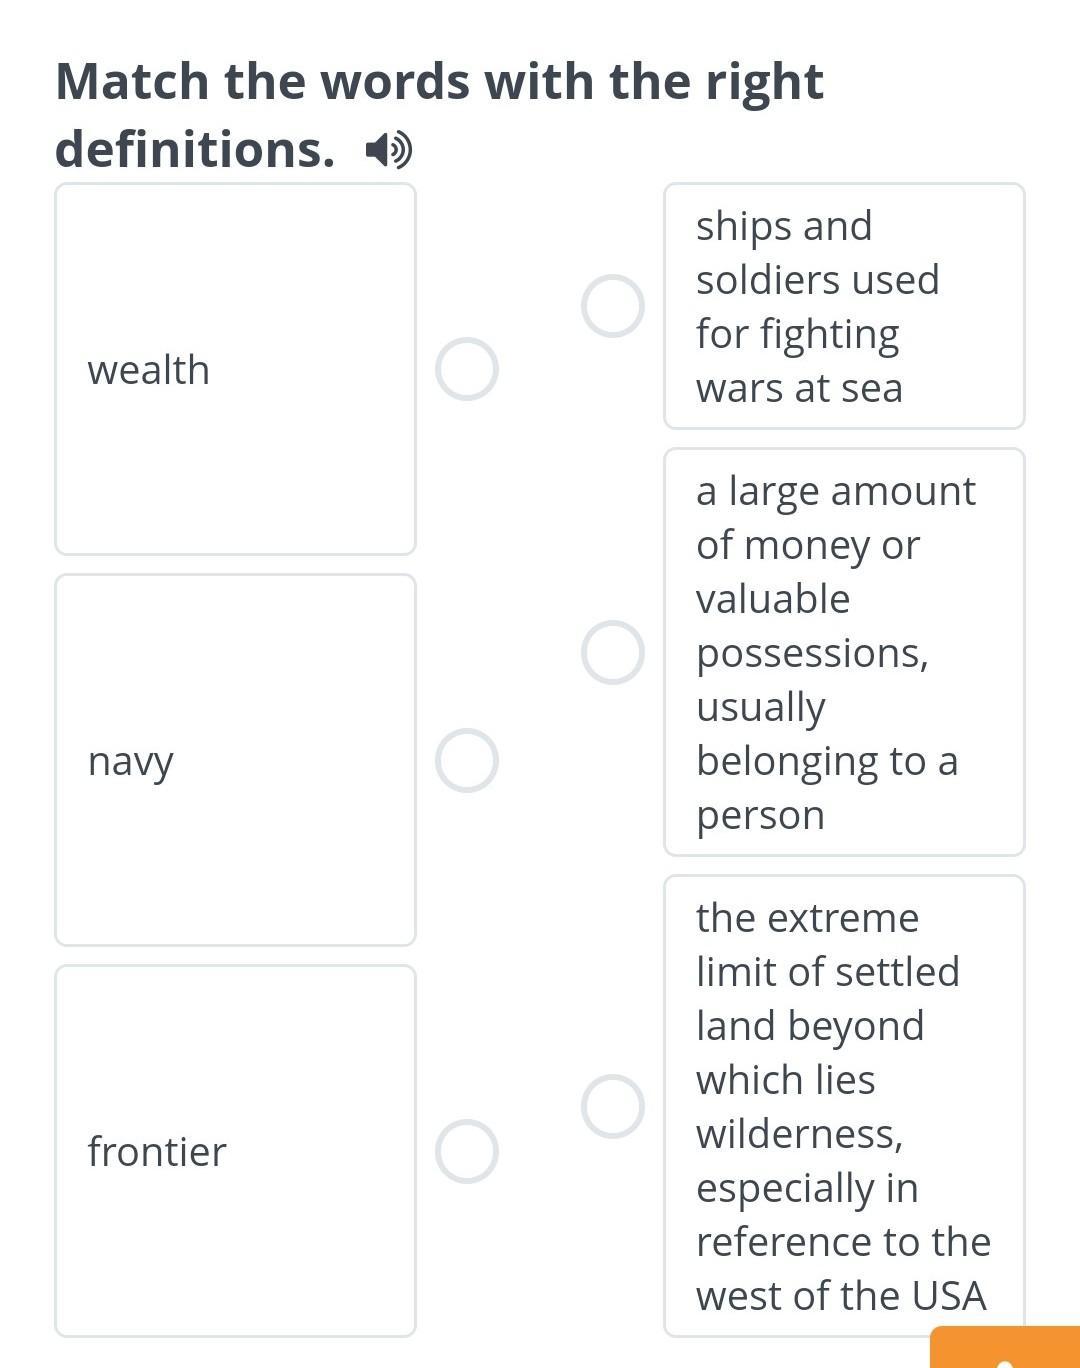This screenshot has width=1080, height=1368.
Task: Click the 'frontier' word card
Action: pos(235,1151)
